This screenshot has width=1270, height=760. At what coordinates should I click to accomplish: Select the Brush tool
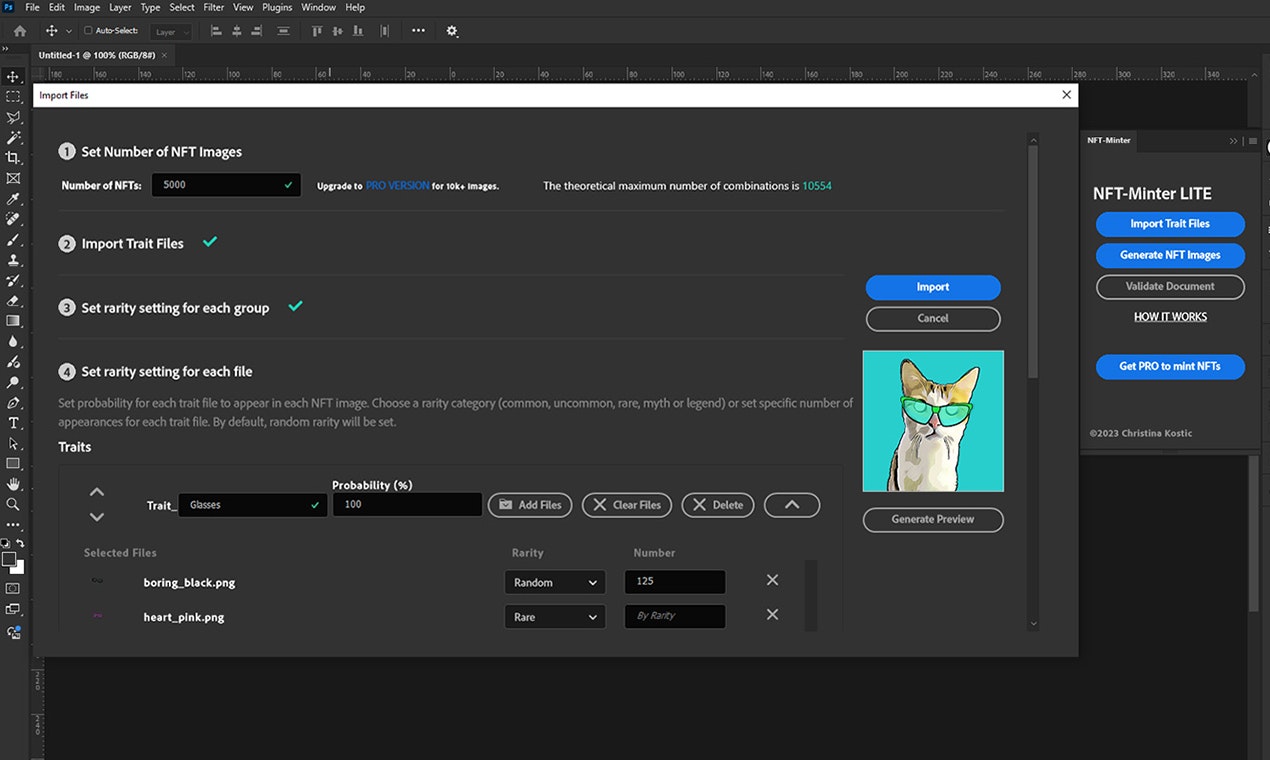click(x=13, y=240)
